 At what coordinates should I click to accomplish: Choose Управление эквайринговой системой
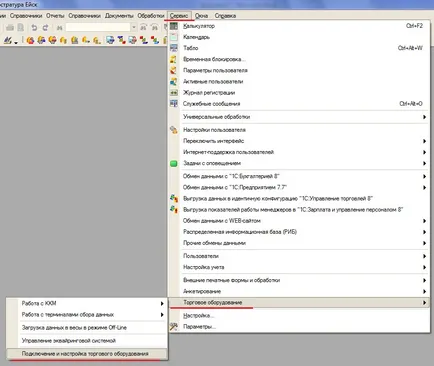[87, 341]
